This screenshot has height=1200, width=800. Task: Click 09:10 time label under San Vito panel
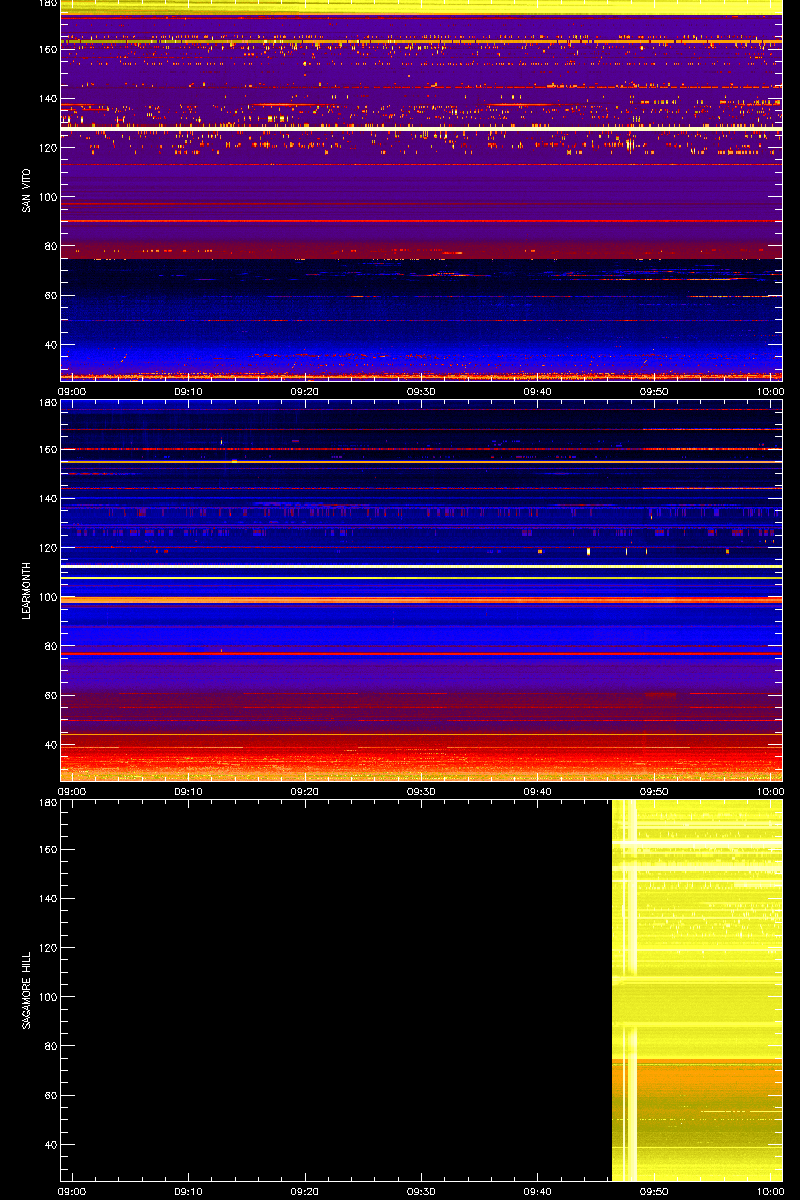coord(188,392)
